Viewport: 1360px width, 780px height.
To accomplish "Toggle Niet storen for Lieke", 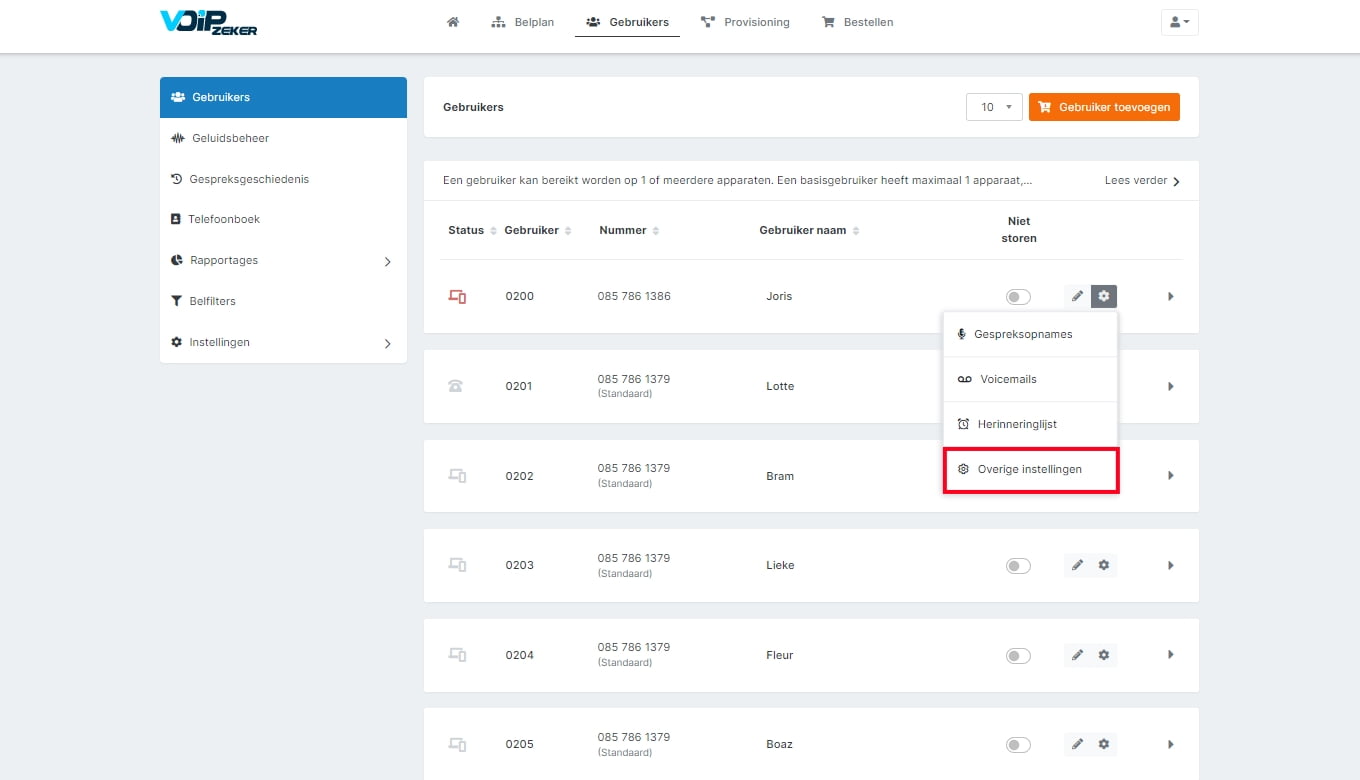I will pyautogui.click(x=1018, y=566).
